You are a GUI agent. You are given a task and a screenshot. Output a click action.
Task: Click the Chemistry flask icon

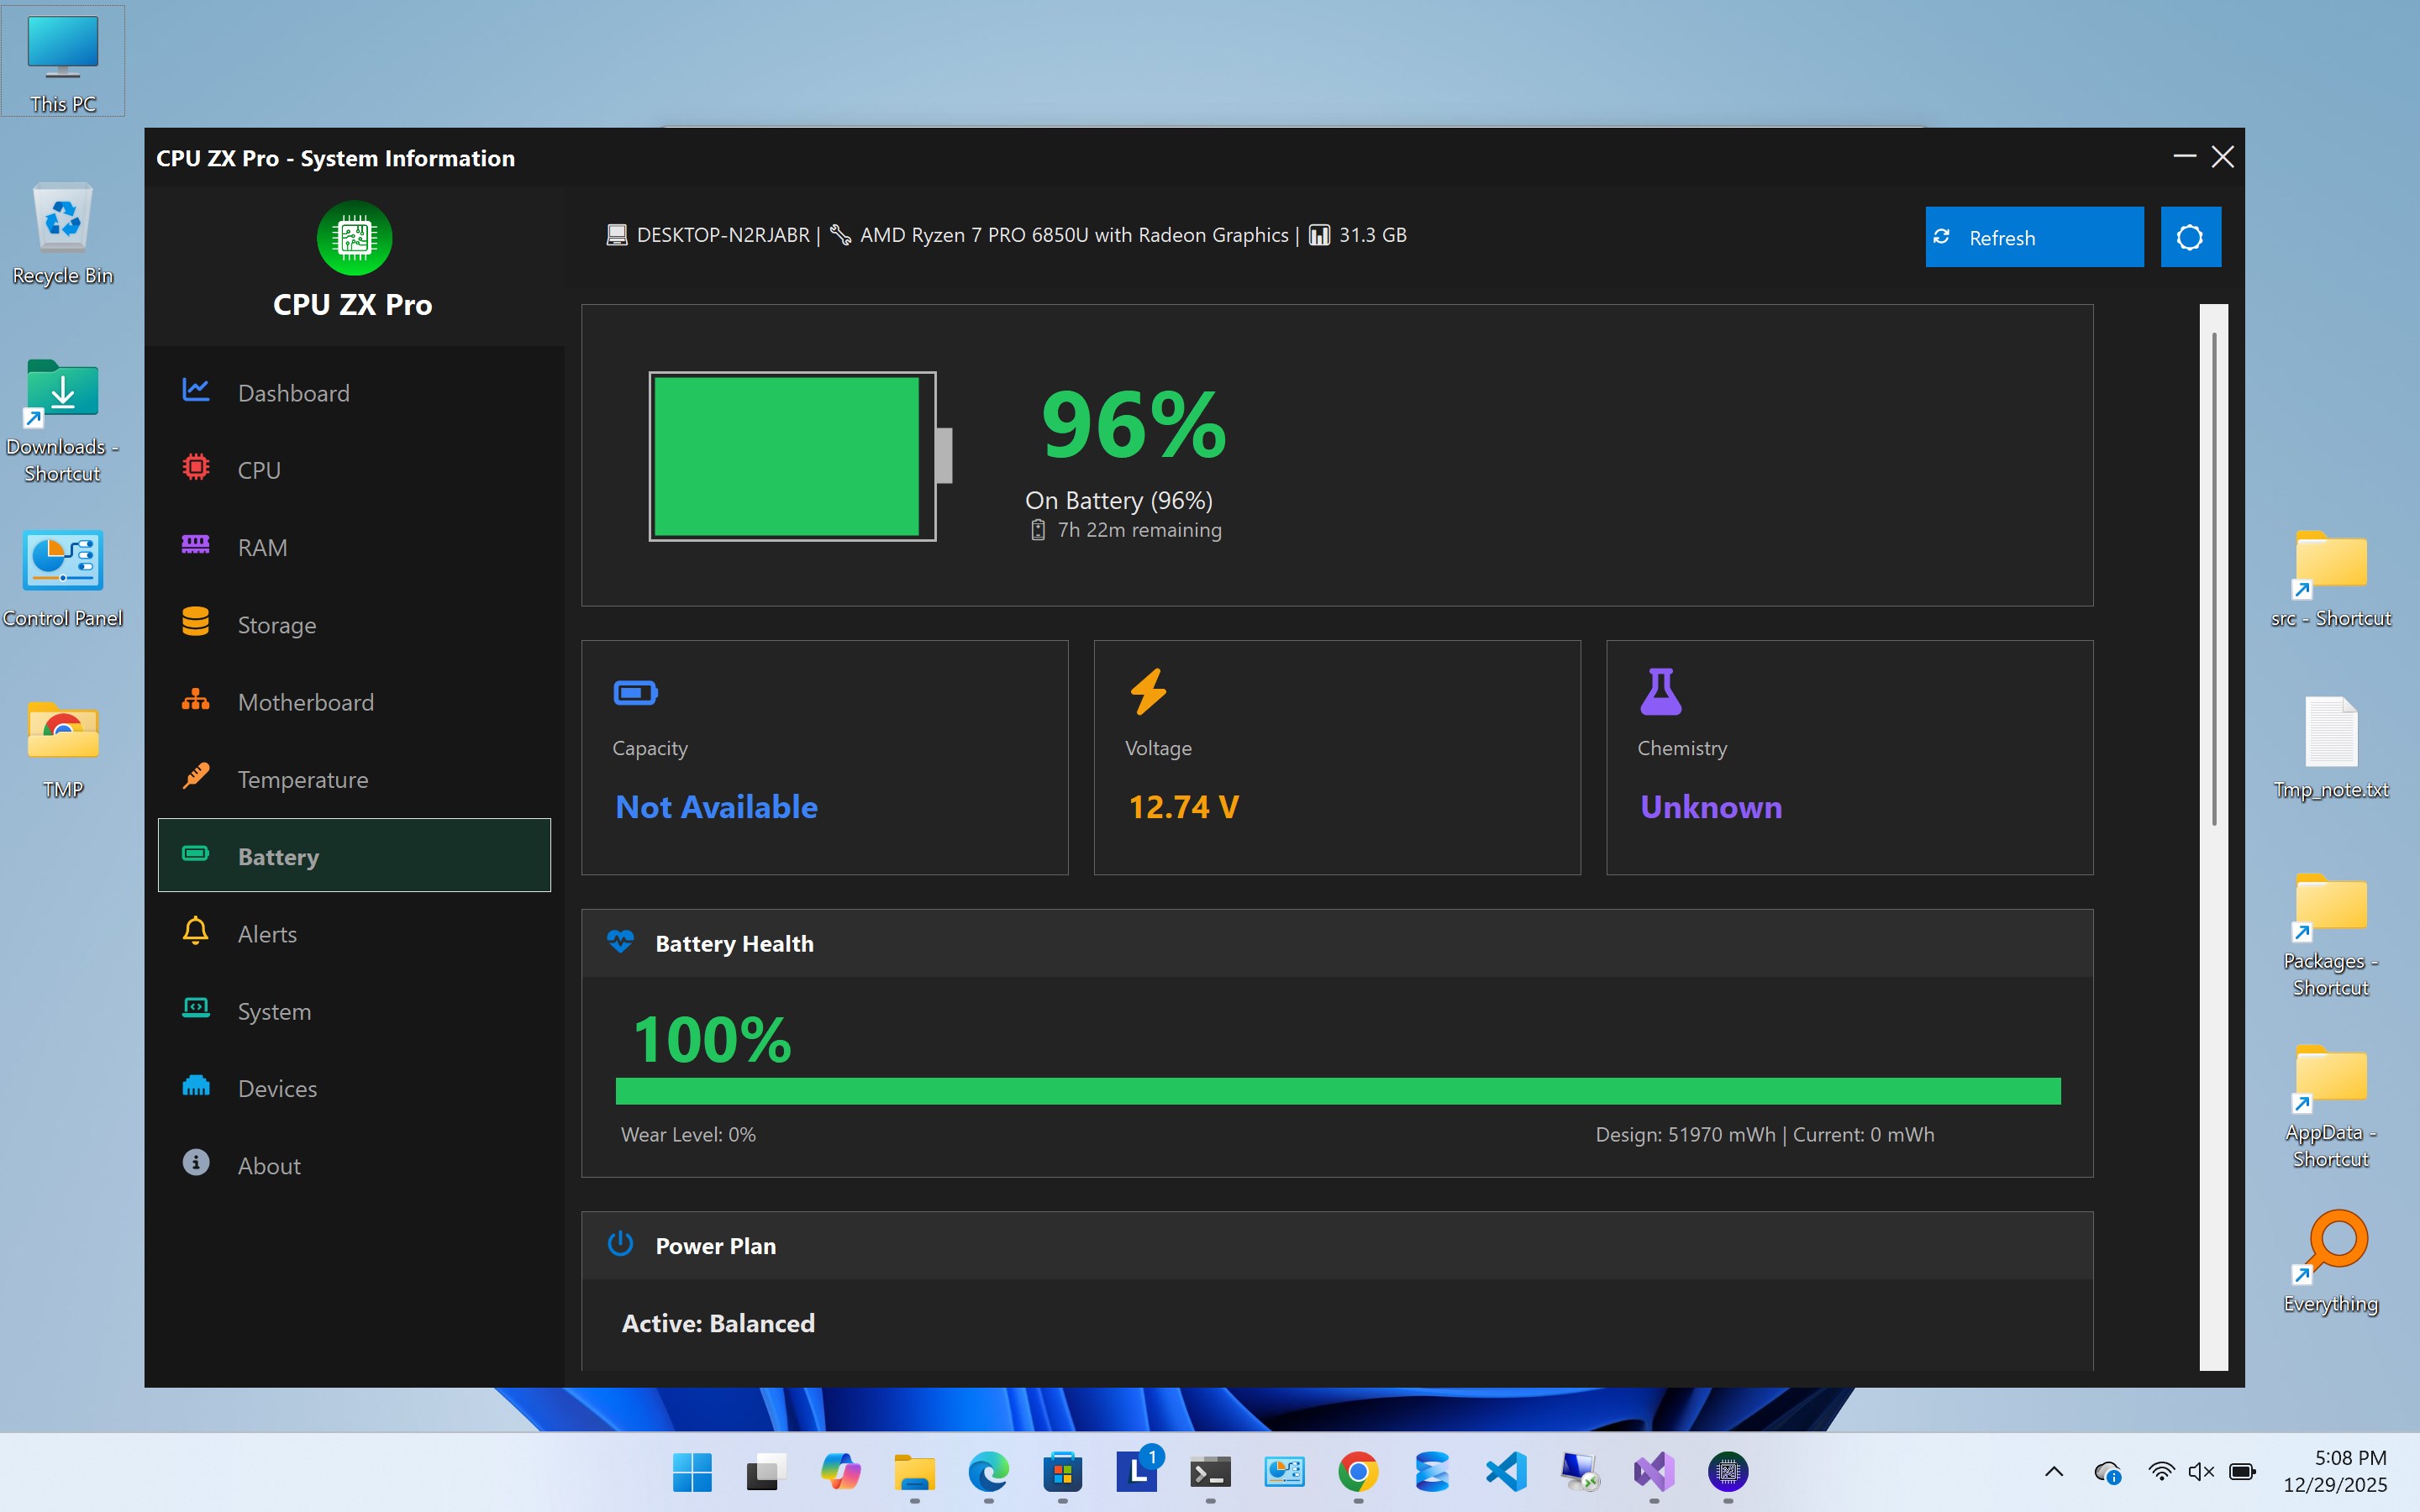point(1661,692)
